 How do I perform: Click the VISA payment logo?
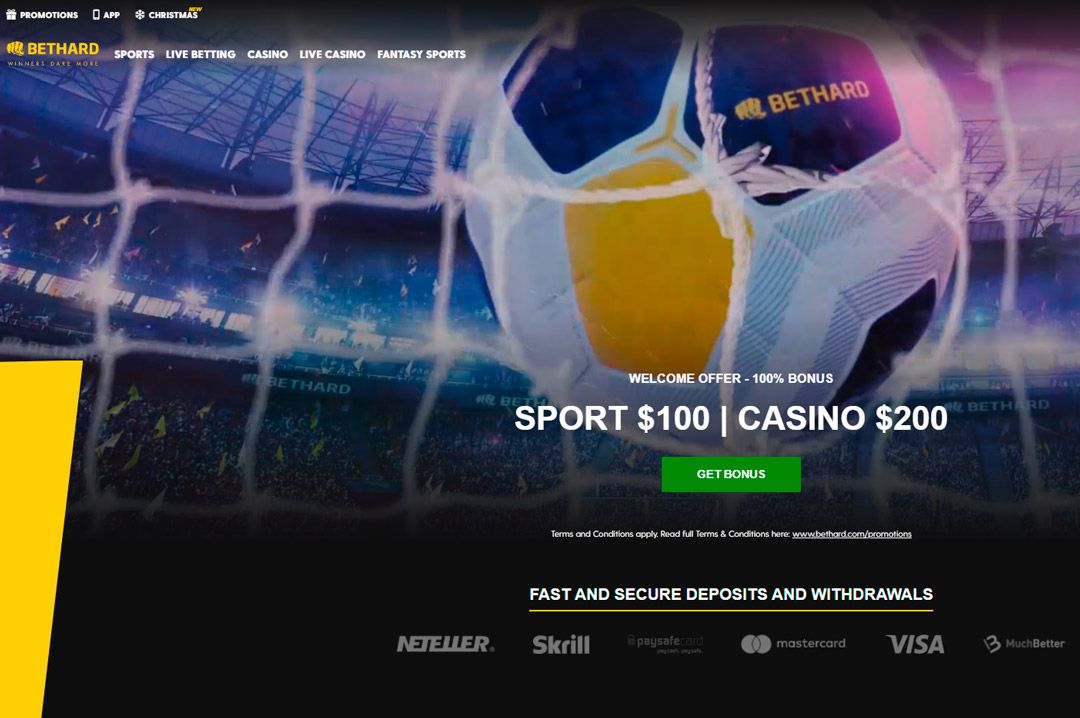[915, 644]
